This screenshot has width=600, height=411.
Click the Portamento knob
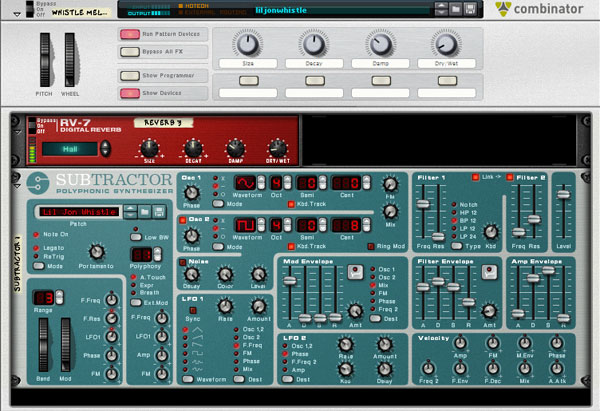coord(96,252)
